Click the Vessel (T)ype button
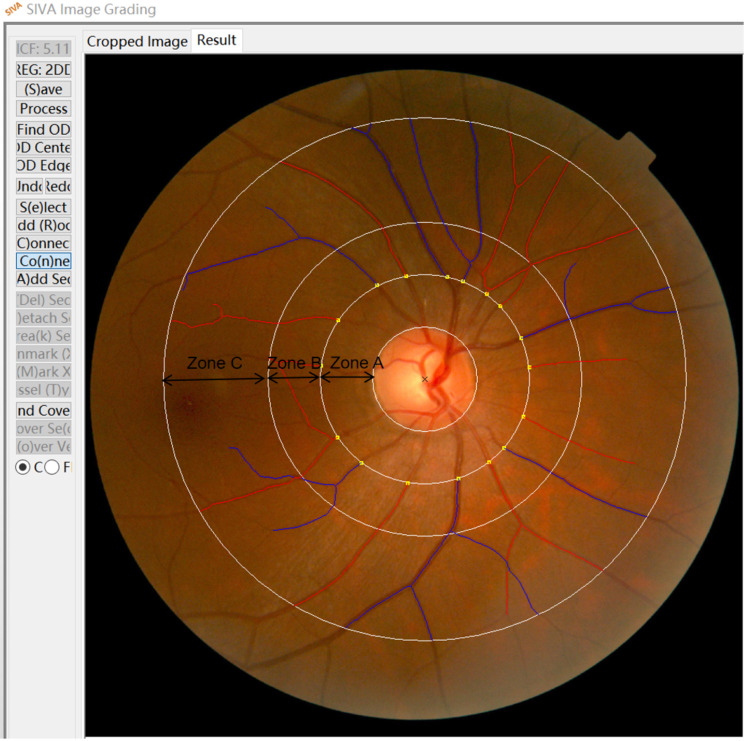 click(x=43, y=390)
